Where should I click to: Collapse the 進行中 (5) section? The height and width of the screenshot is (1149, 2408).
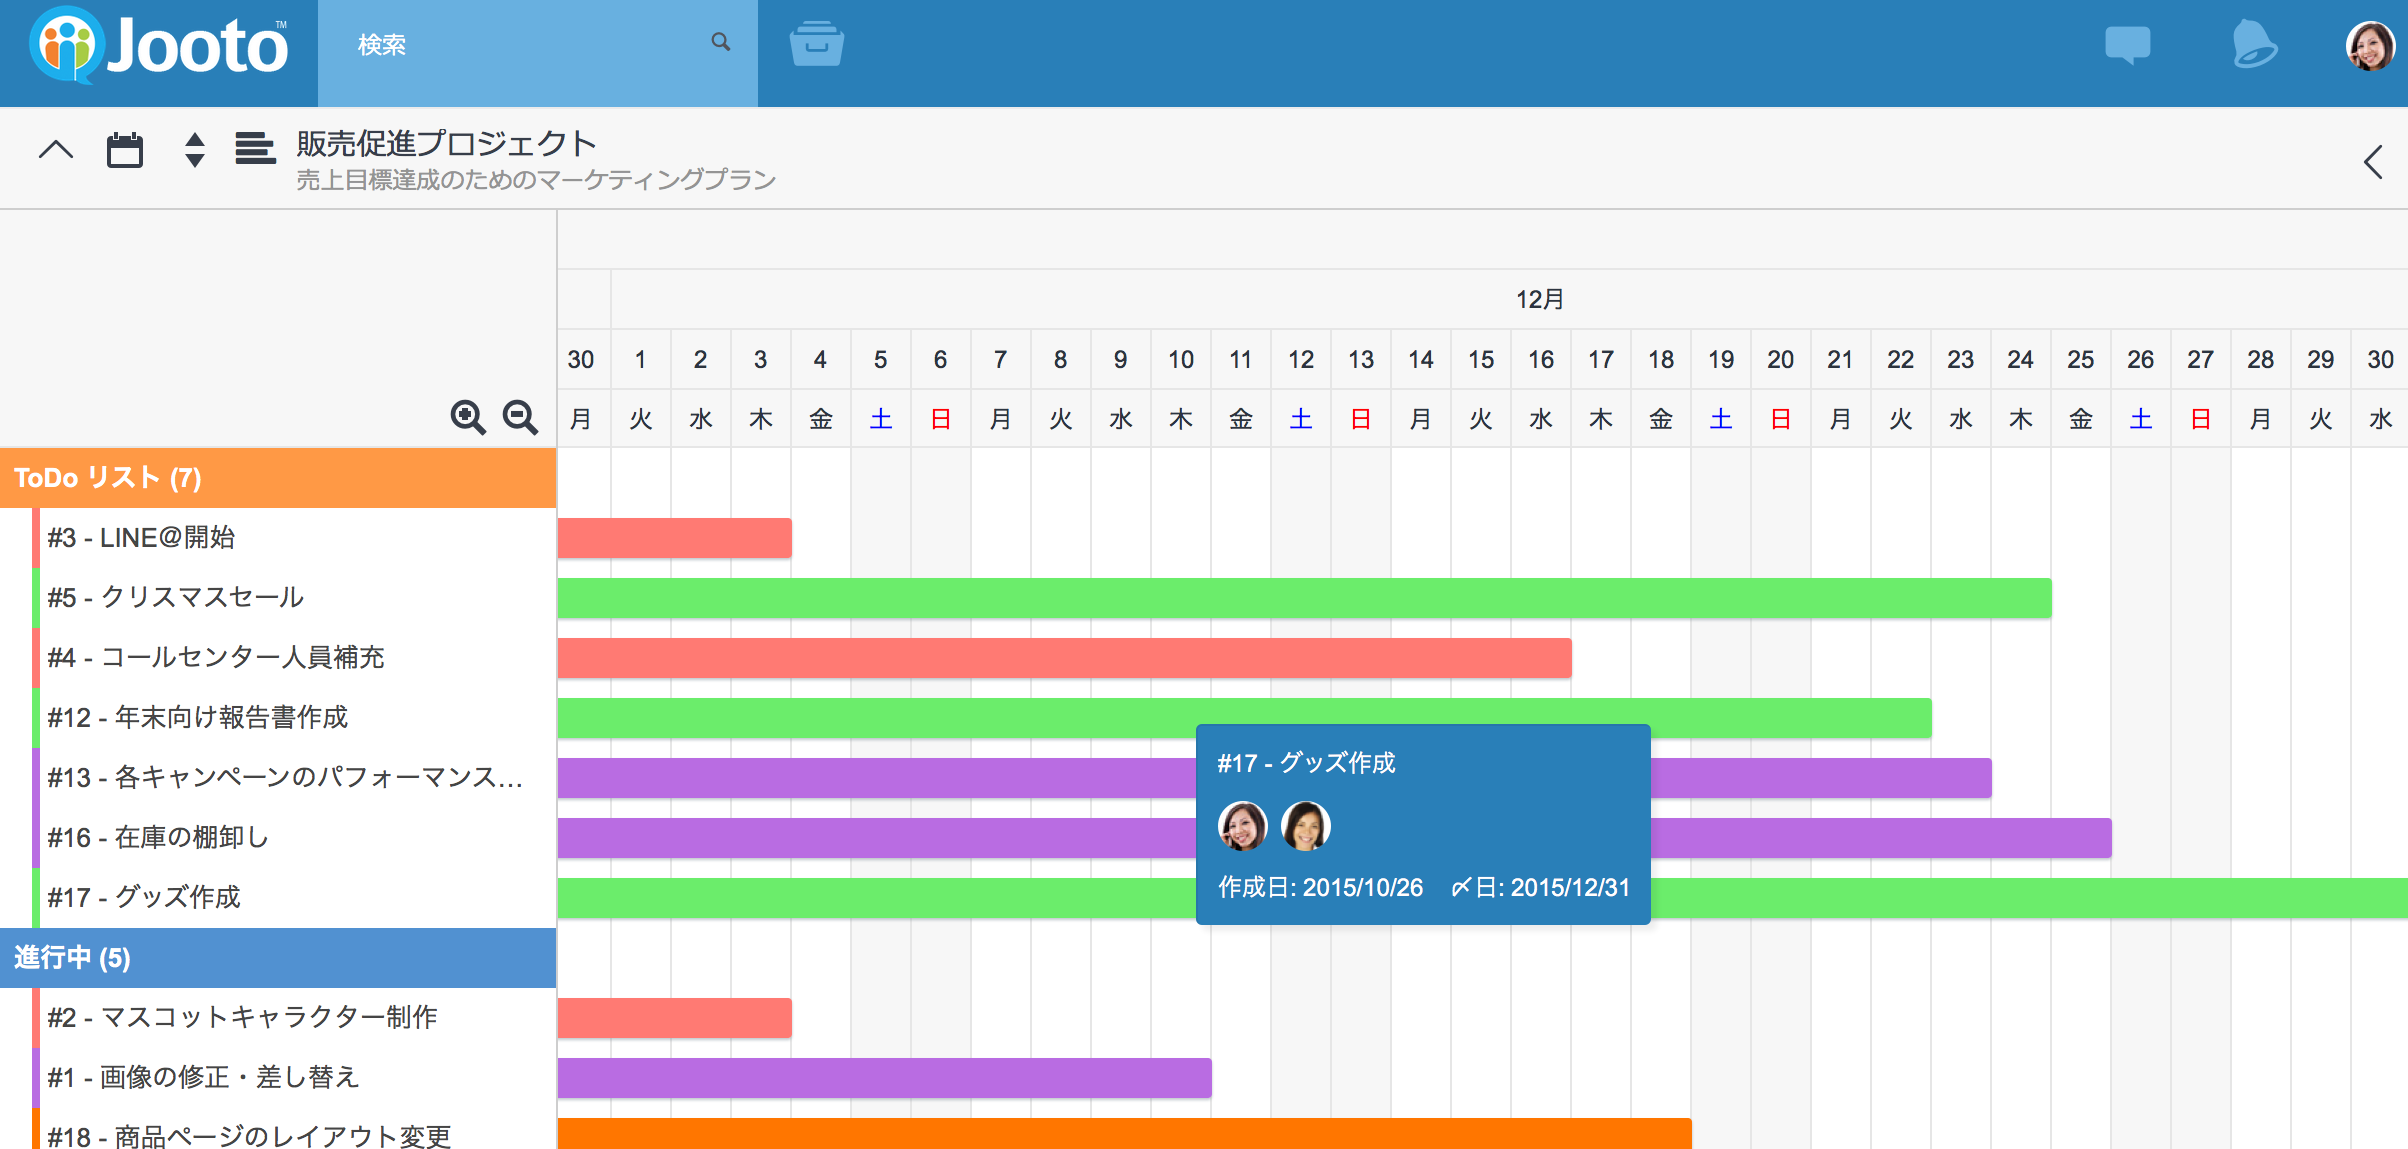[72, 958]
